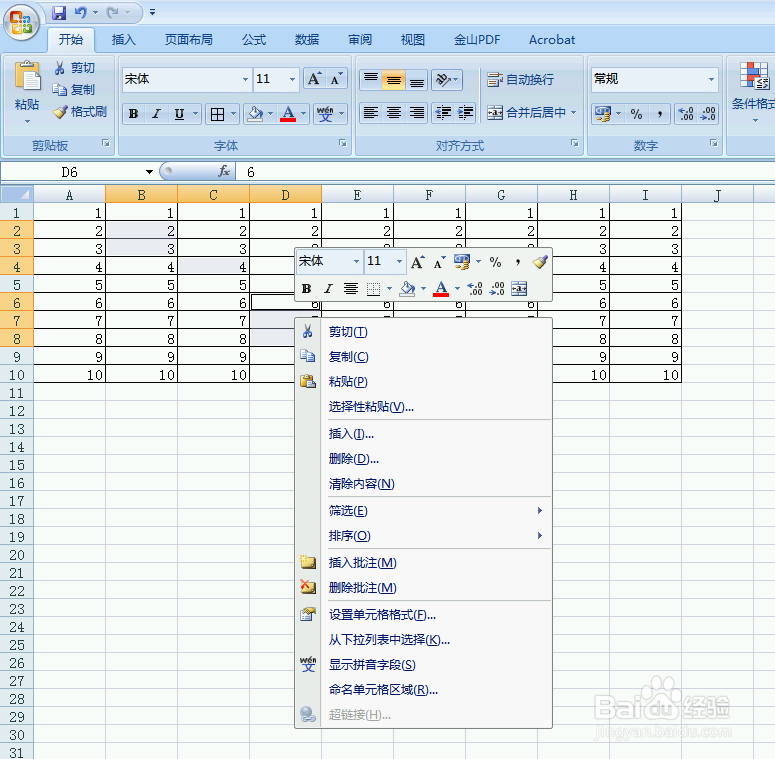Open 字体 group dialog launcher

point(343,143)
